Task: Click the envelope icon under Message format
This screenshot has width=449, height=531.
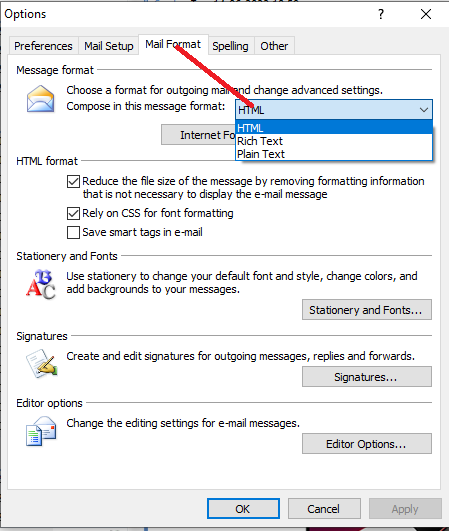Action: [40, 99]
